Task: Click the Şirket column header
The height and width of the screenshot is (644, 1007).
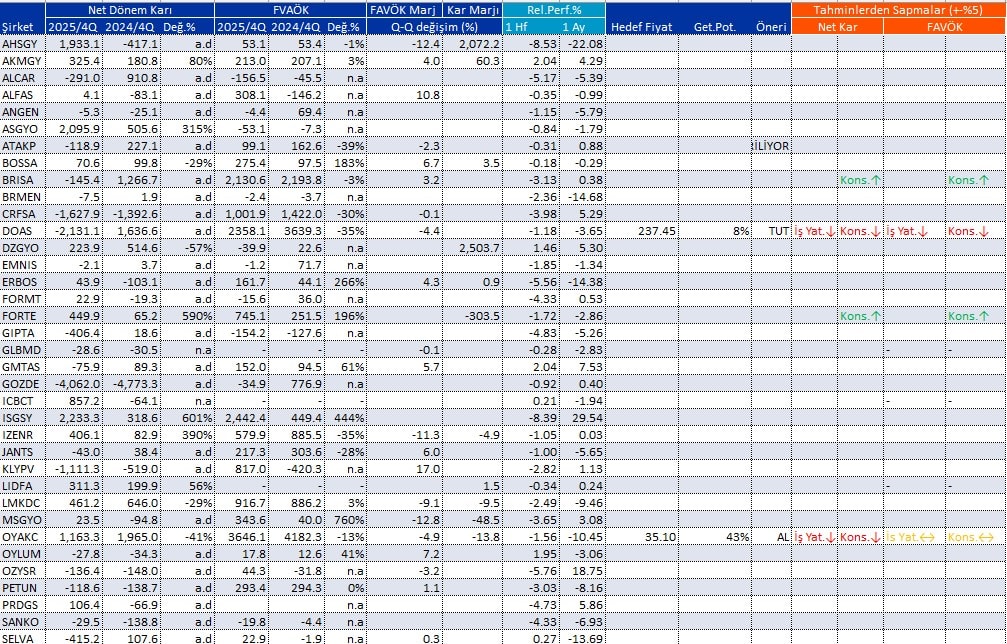Action: pos(22,28)
